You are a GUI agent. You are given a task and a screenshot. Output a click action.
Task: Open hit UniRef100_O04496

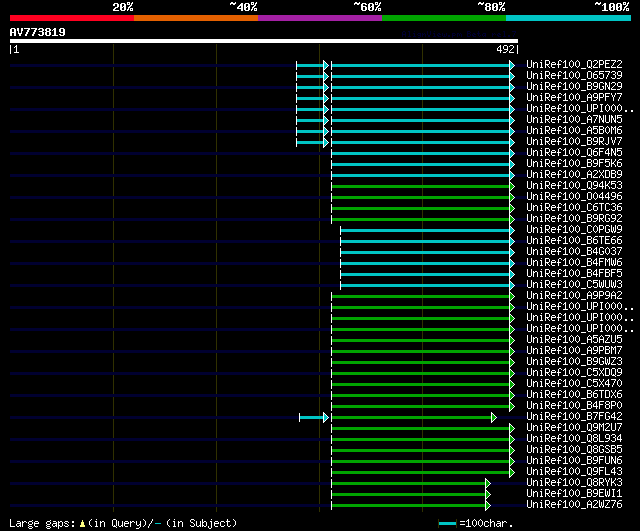(574, 197)
